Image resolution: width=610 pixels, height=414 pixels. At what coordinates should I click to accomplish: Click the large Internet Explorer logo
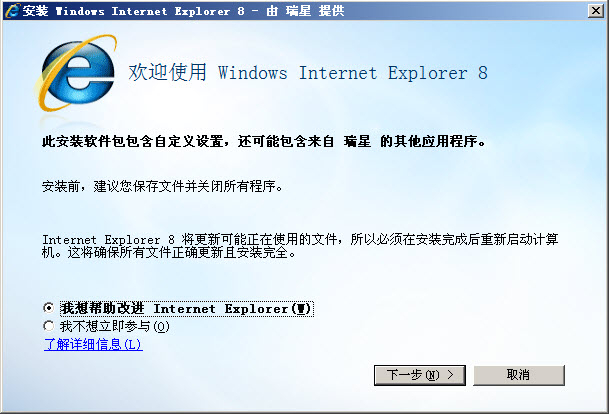click(x=76, y=73)
